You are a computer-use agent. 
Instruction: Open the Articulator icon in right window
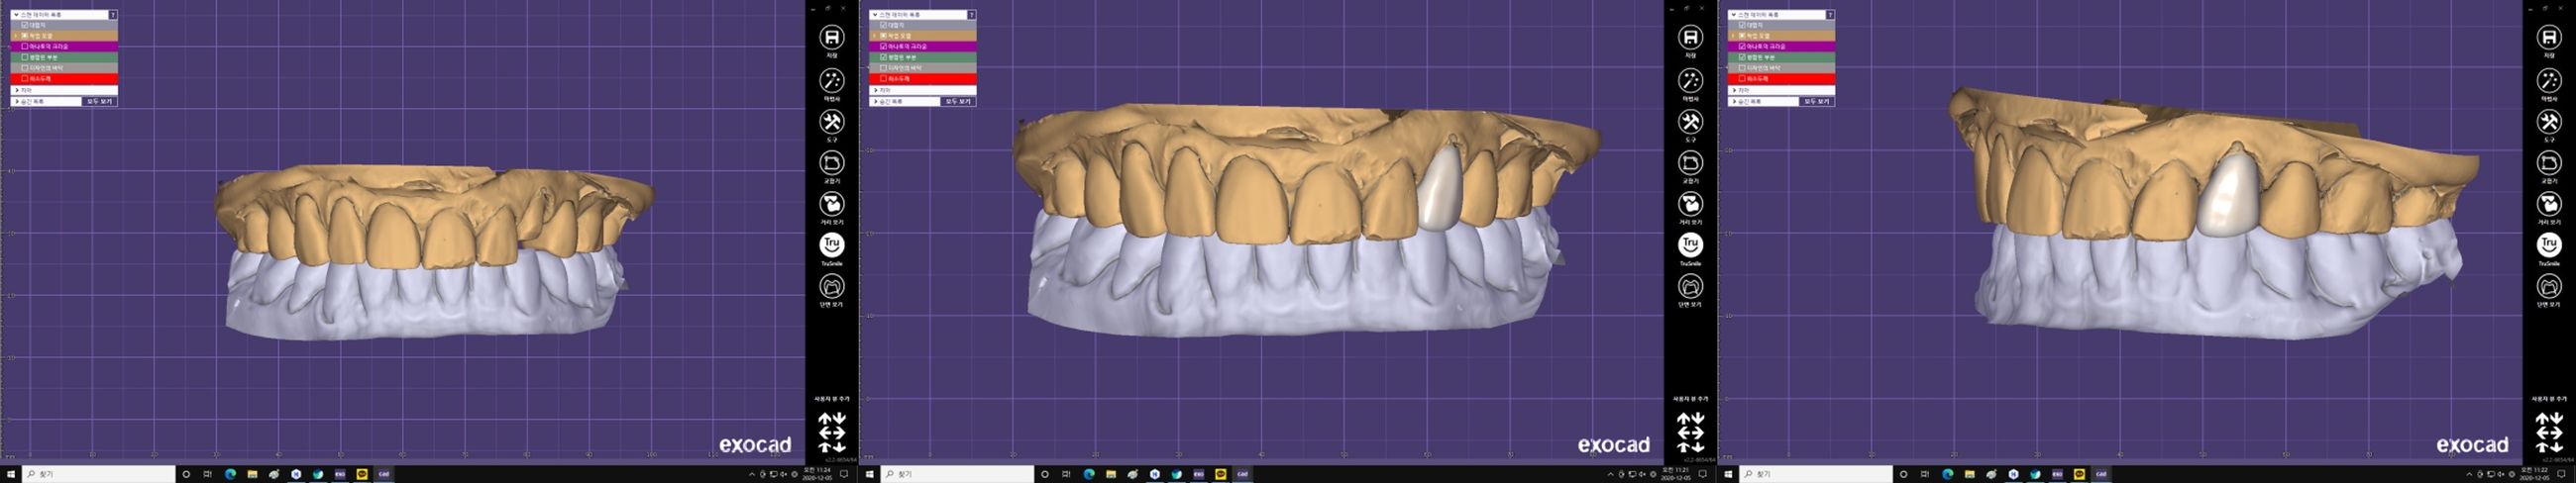(2548, 163)
